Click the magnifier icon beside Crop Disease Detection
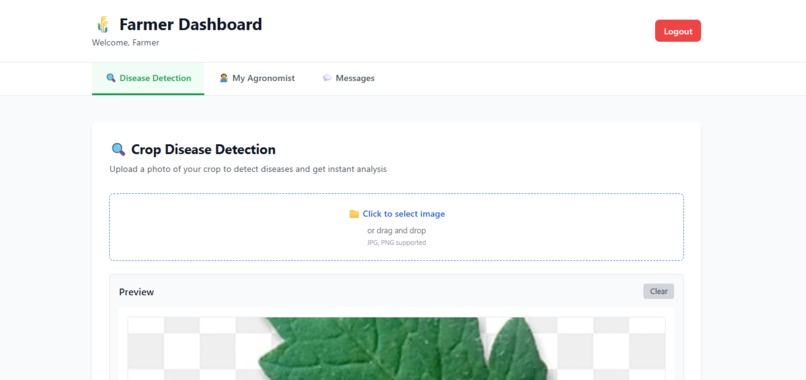The width and height of the screenshot is (806, 380). point(118,150)
